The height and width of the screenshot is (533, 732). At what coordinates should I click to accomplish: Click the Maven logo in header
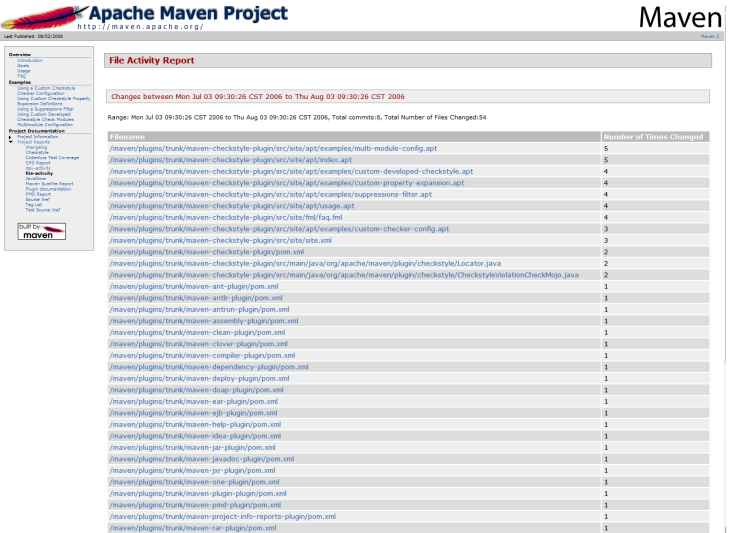679,17
